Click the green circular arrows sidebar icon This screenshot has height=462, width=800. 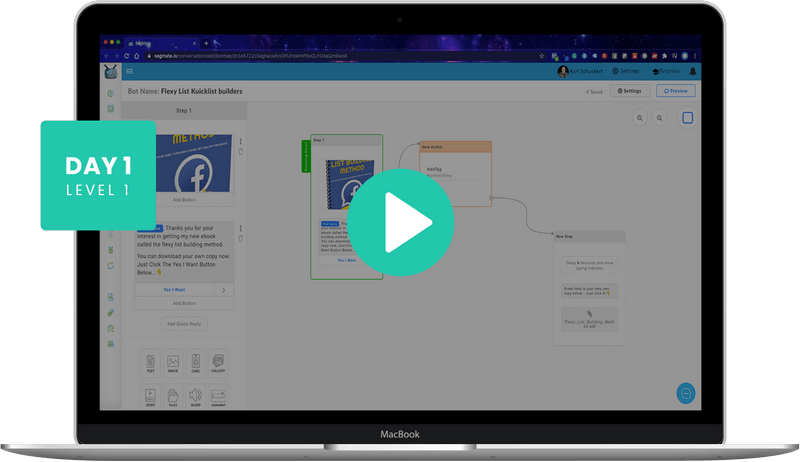tap(111, 266)
